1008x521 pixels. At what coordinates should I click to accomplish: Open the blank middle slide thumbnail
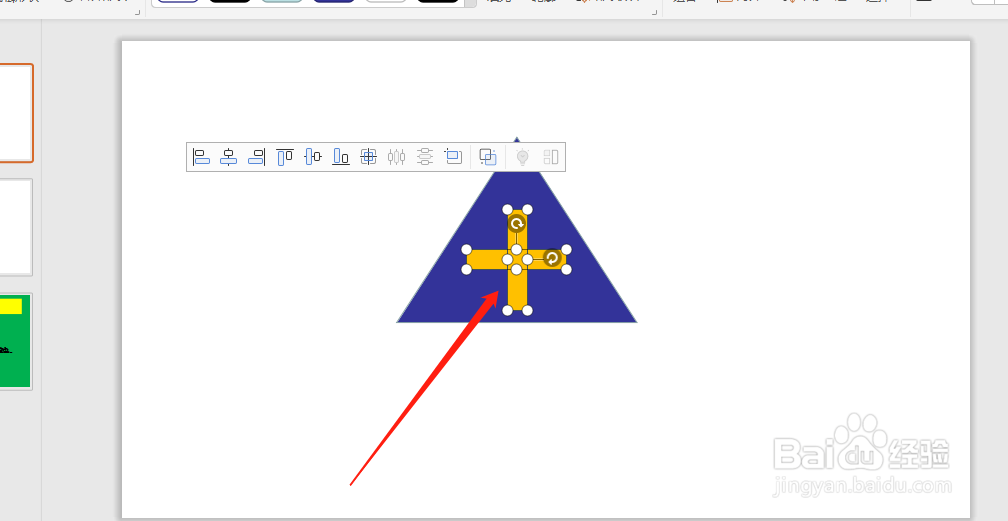coord(16,227)
